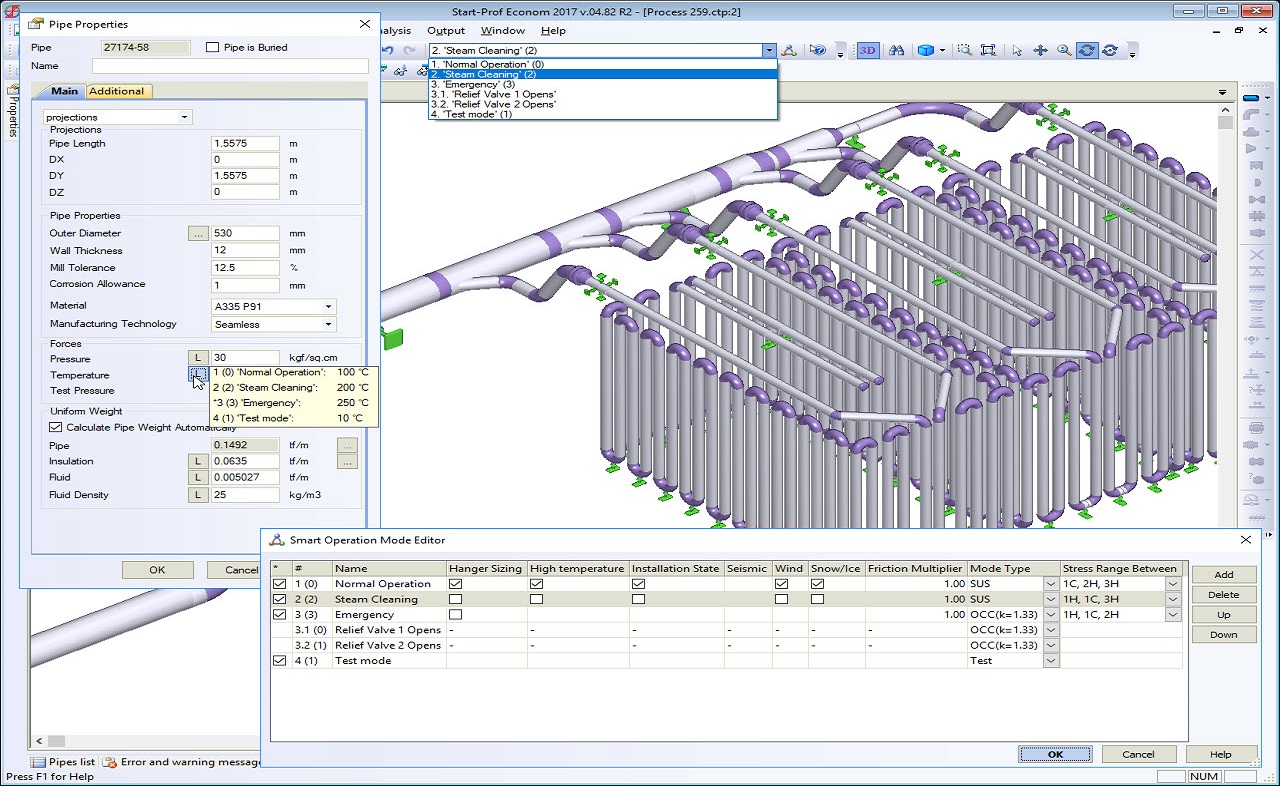Click OK in Pipe Properties dialog
The image size is (1280, 786).
tap(157, 570)
